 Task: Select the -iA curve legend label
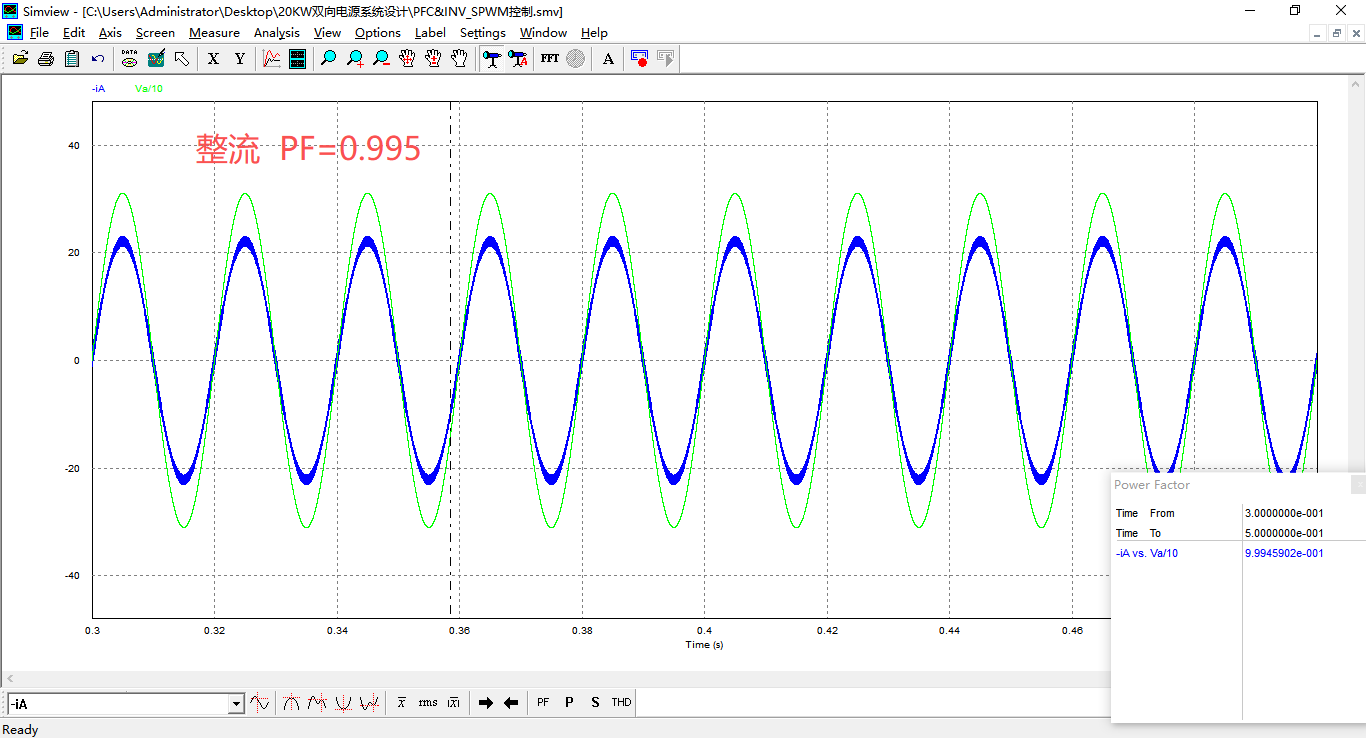click(98, 88)
